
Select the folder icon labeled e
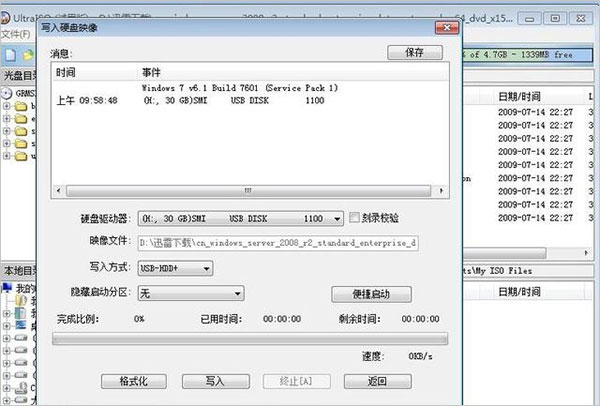(x=20, y=119)
